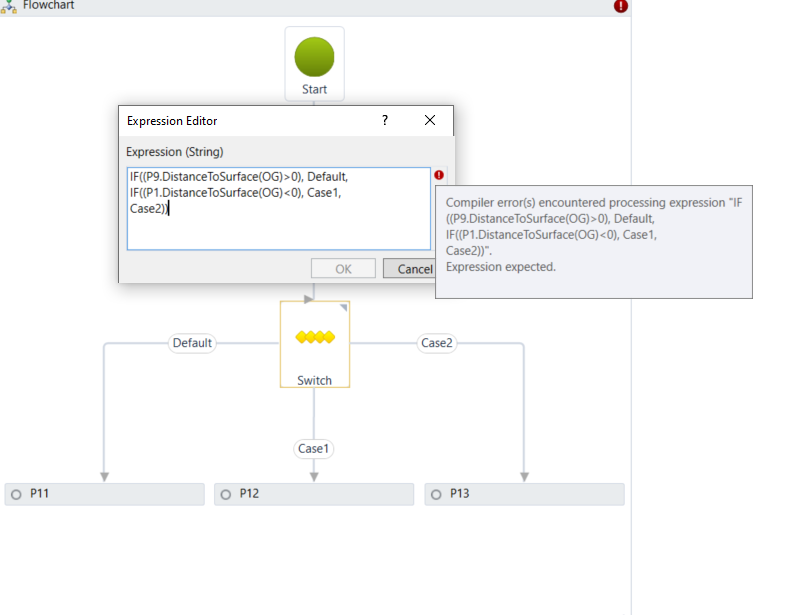Image resolution: width=800 pixels, height=615 pixels.
Task: Click the Flowchart title text
Action: [48, 5]
